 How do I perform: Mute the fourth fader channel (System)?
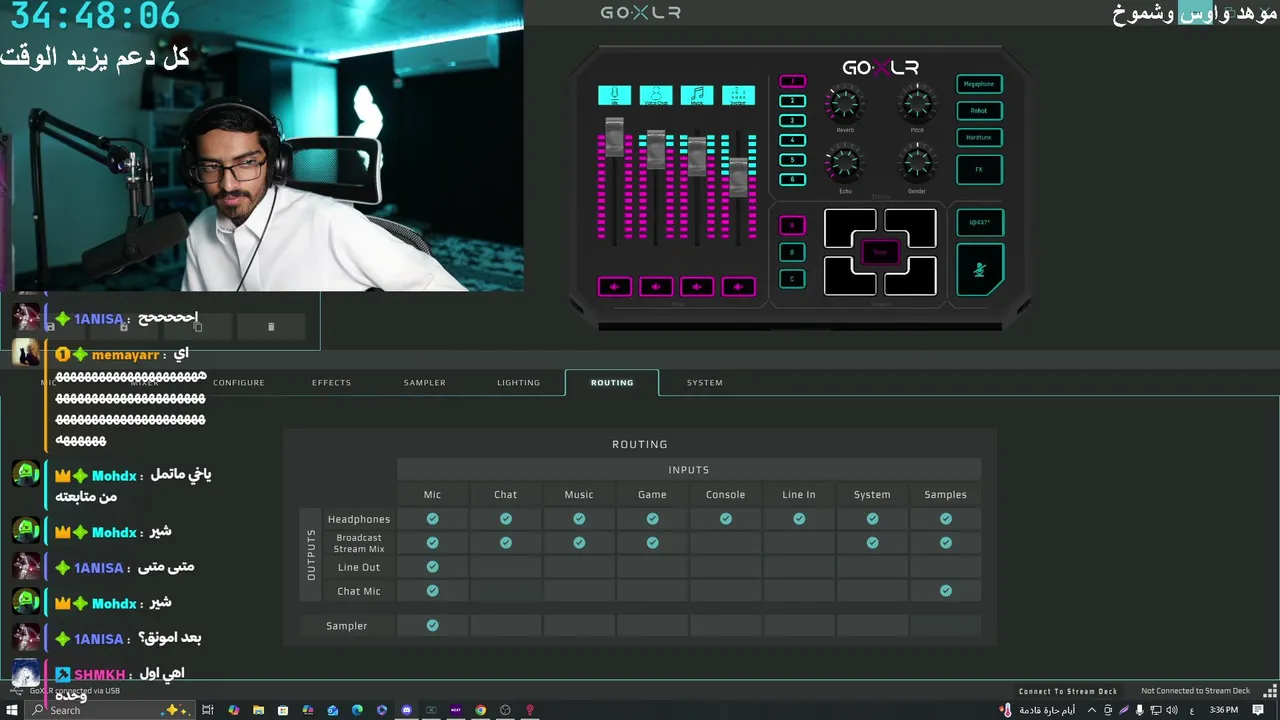point(739,287)
